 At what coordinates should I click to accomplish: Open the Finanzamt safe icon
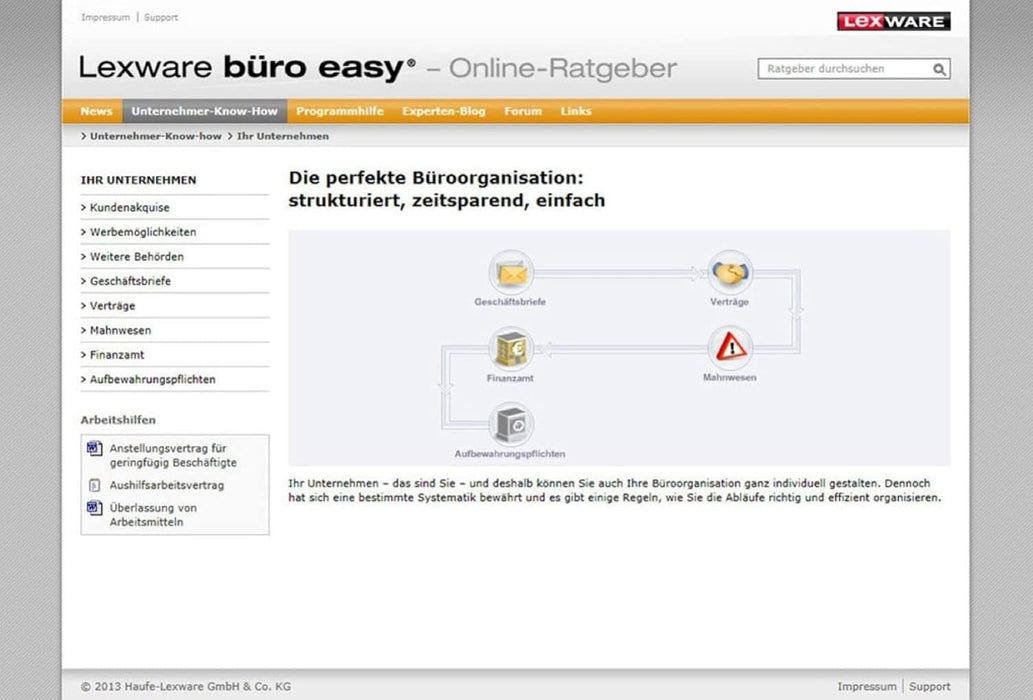[x=511, y=349]
